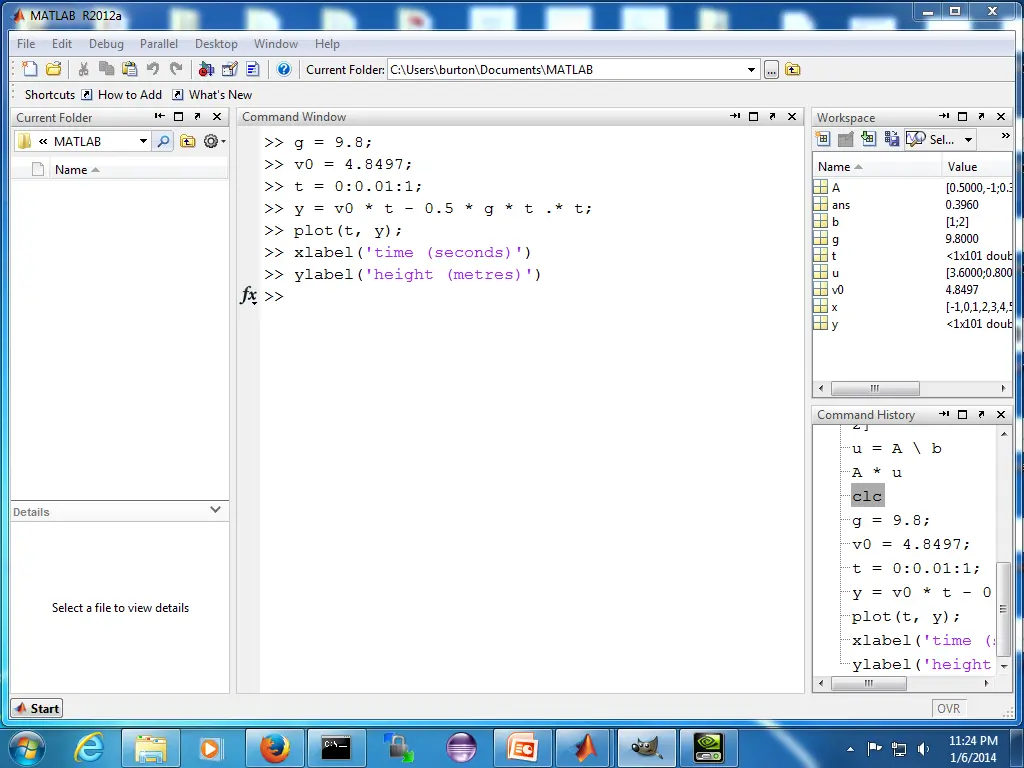Save the workspace using the Workspace toolbar icon
The height and width of the screenshot is (768, 1024).
coord(891,139)
